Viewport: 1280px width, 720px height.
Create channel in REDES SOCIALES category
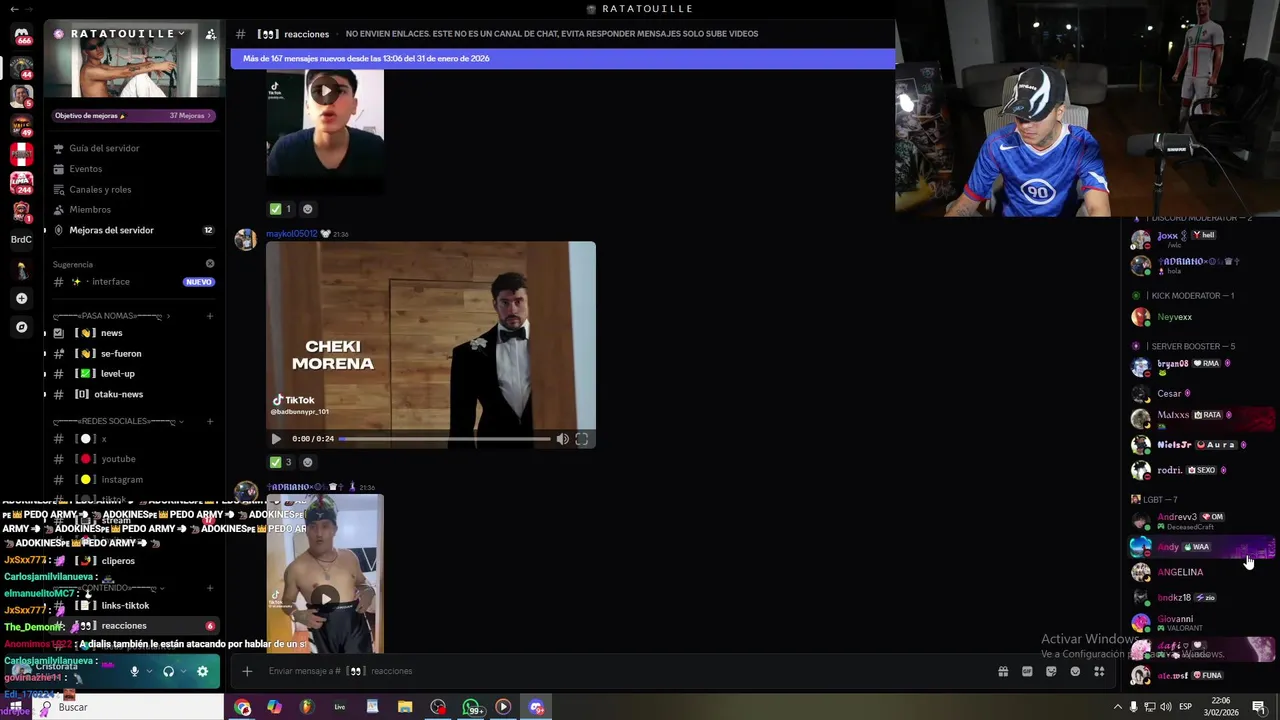pyautogui.click(x=210, y=421)
